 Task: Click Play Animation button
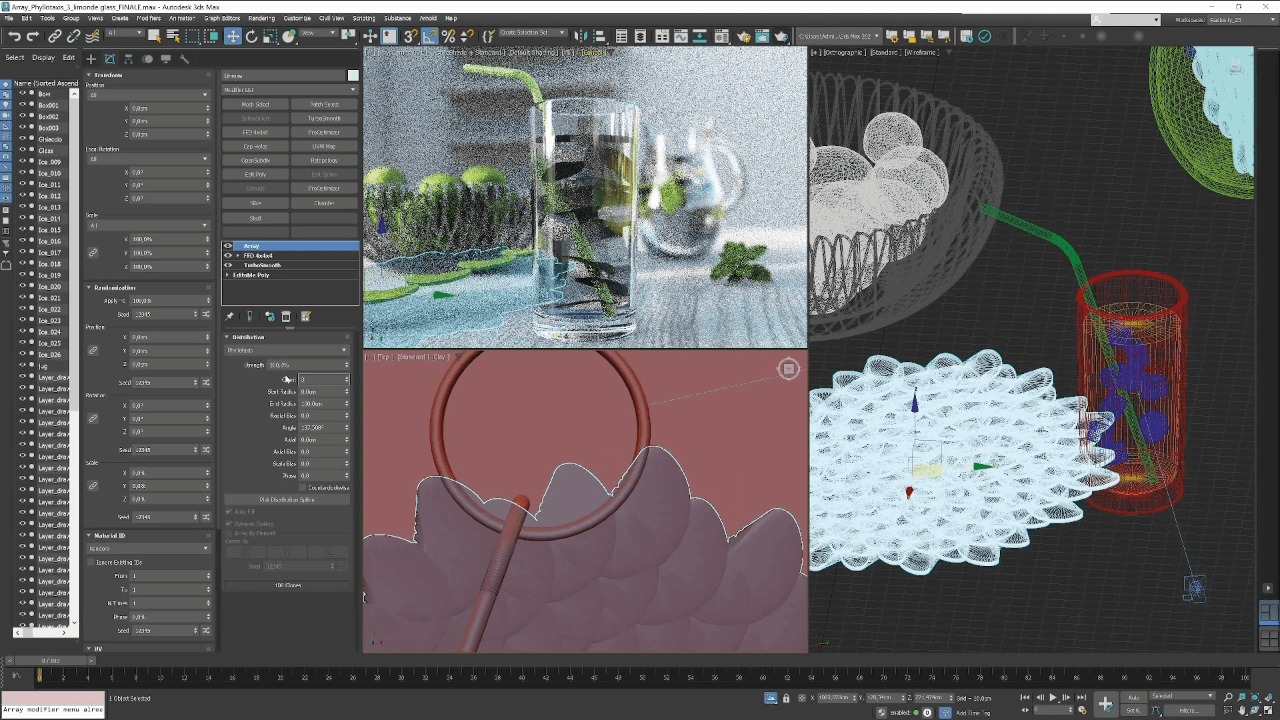click(1053, 697)
